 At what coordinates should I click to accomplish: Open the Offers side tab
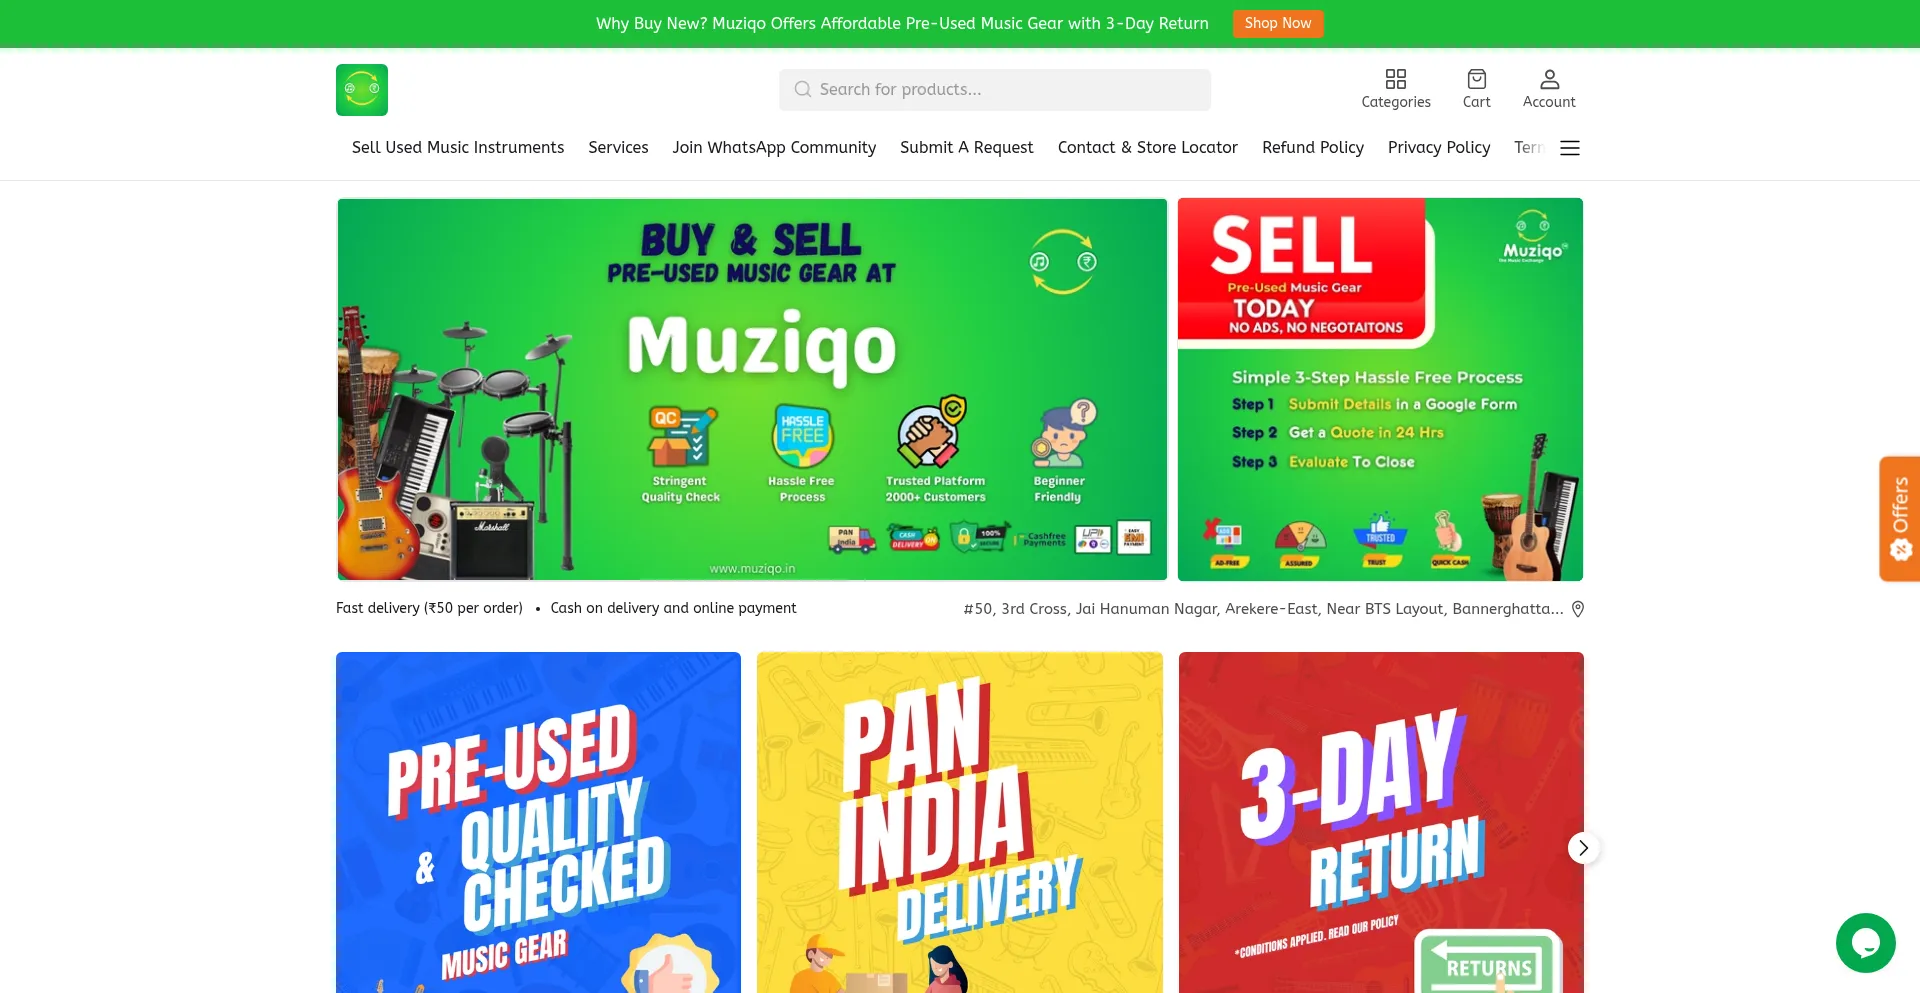click(x=1900, y=519)
